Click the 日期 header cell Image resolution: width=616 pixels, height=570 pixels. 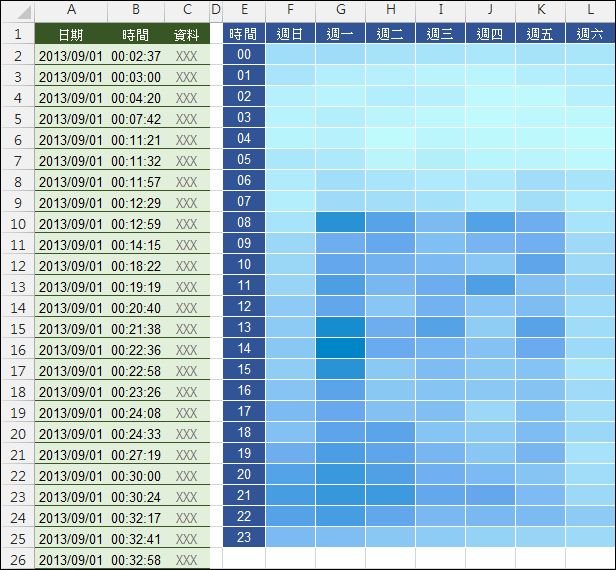tap(71, 35)
